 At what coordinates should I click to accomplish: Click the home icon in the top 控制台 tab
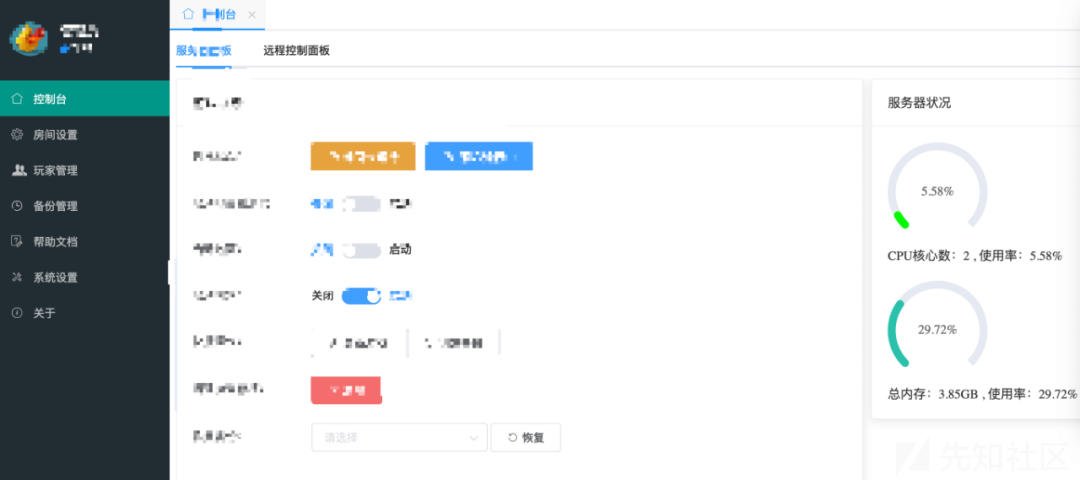(188, 14)
